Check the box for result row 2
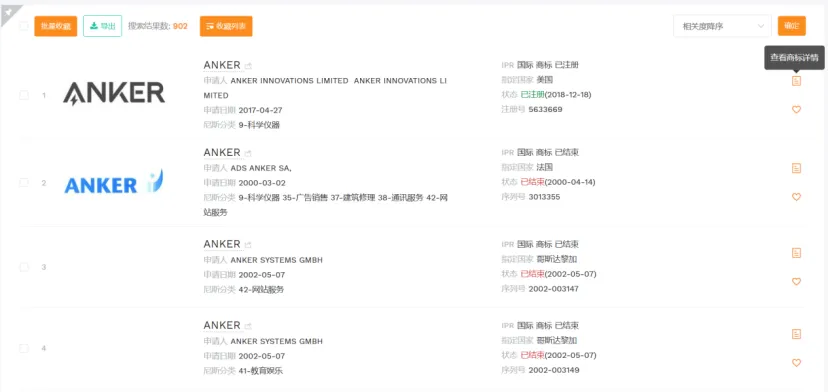828x392 pixels. (x=24, y=183)
